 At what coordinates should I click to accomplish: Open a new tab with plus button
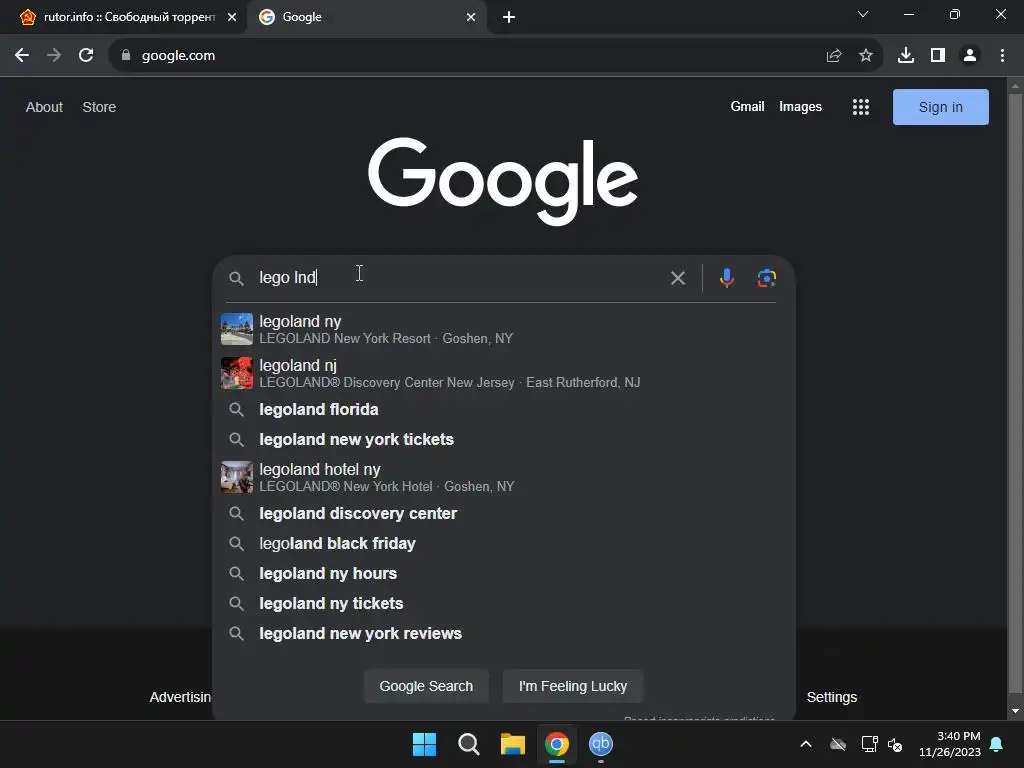coord(509,18)
